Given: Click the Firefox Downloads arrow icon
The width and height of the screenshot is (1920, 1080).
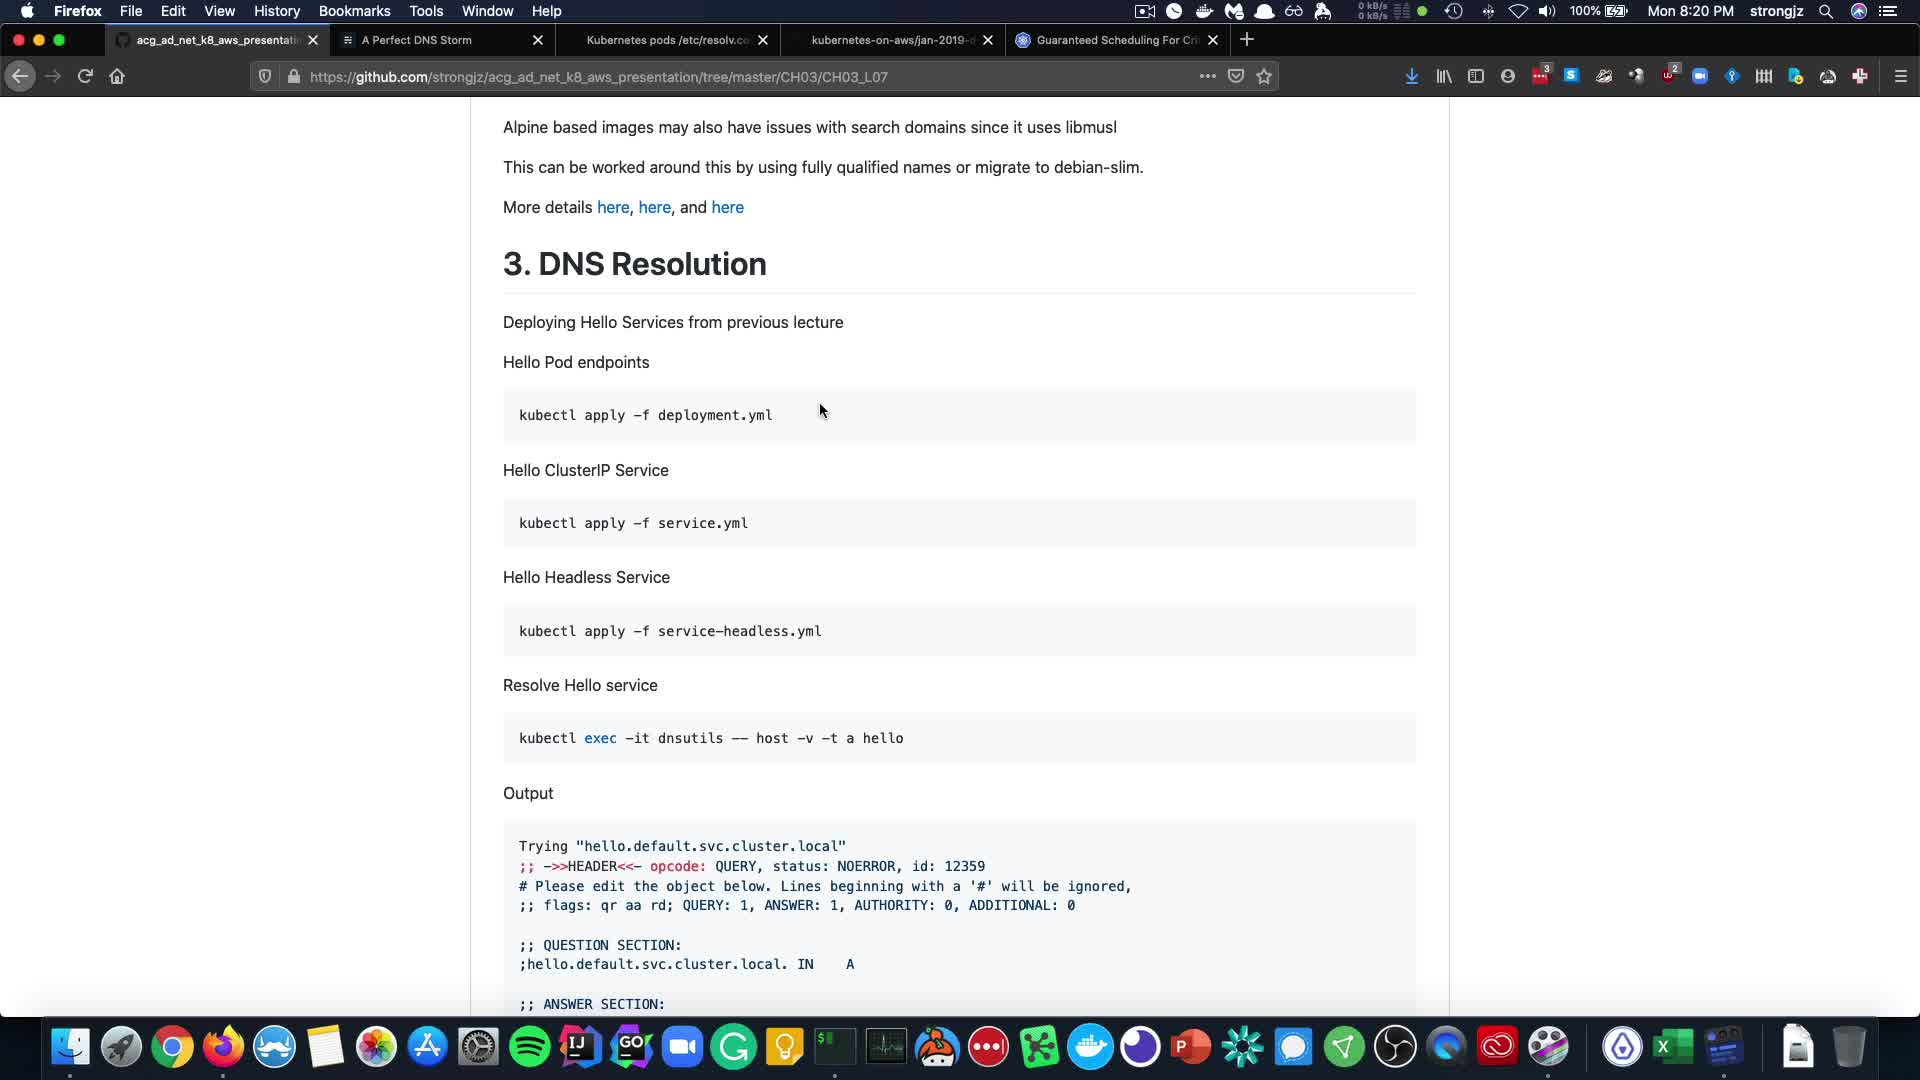Looking at the screenshot, I should coord(1411,76).
